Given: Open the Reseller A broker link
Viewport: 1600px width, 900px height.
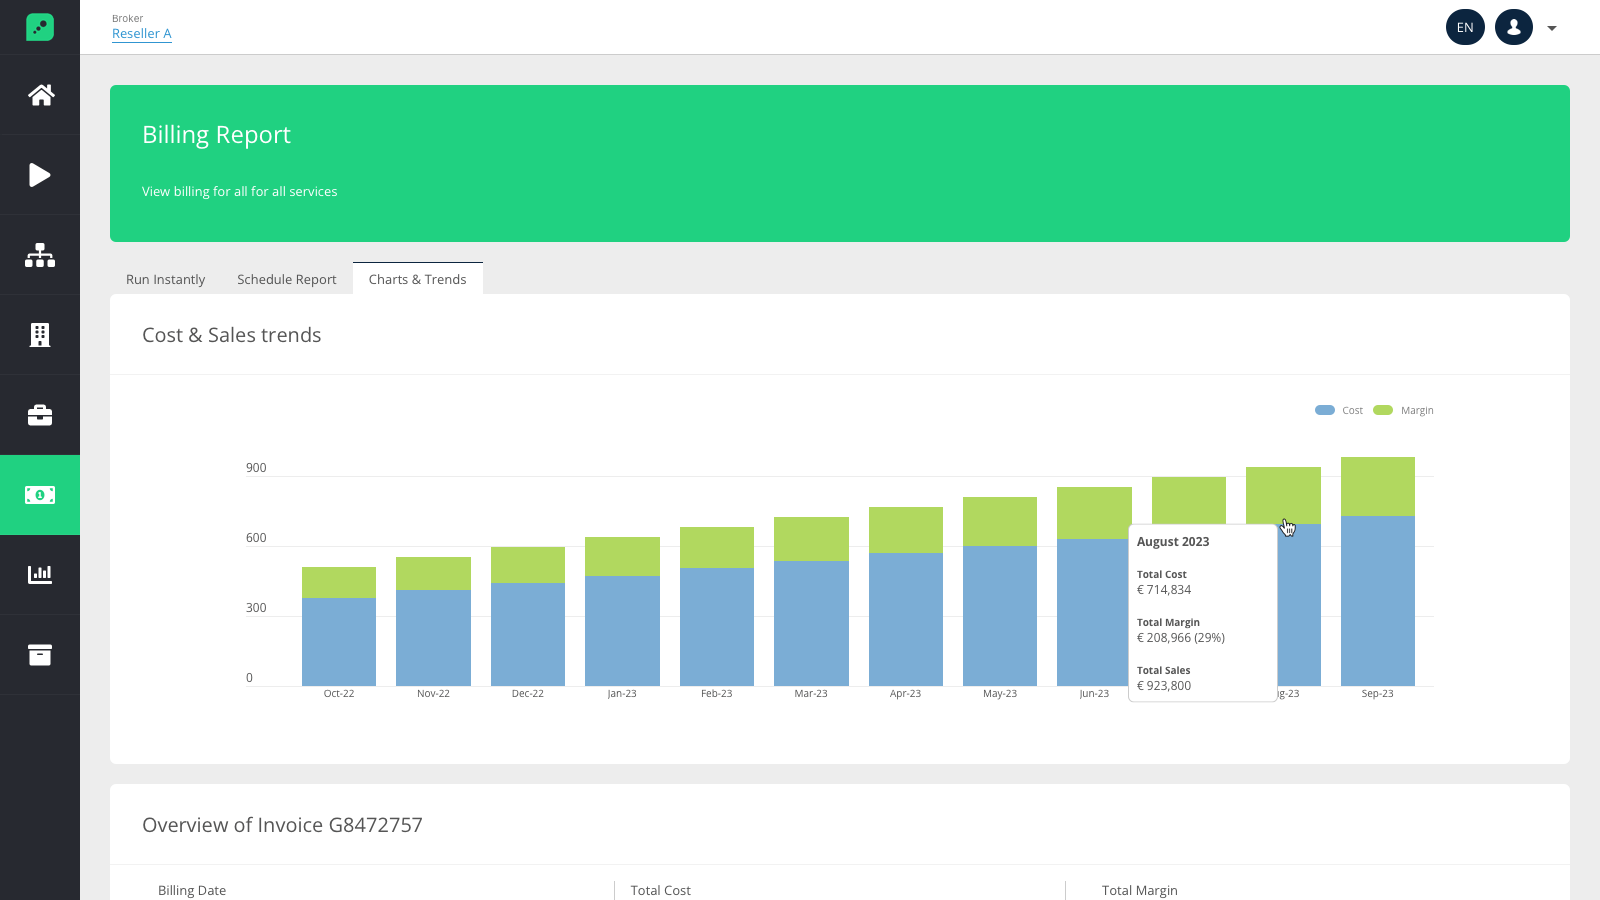Looking at the screenshot, I should click(x=141, y=33).
